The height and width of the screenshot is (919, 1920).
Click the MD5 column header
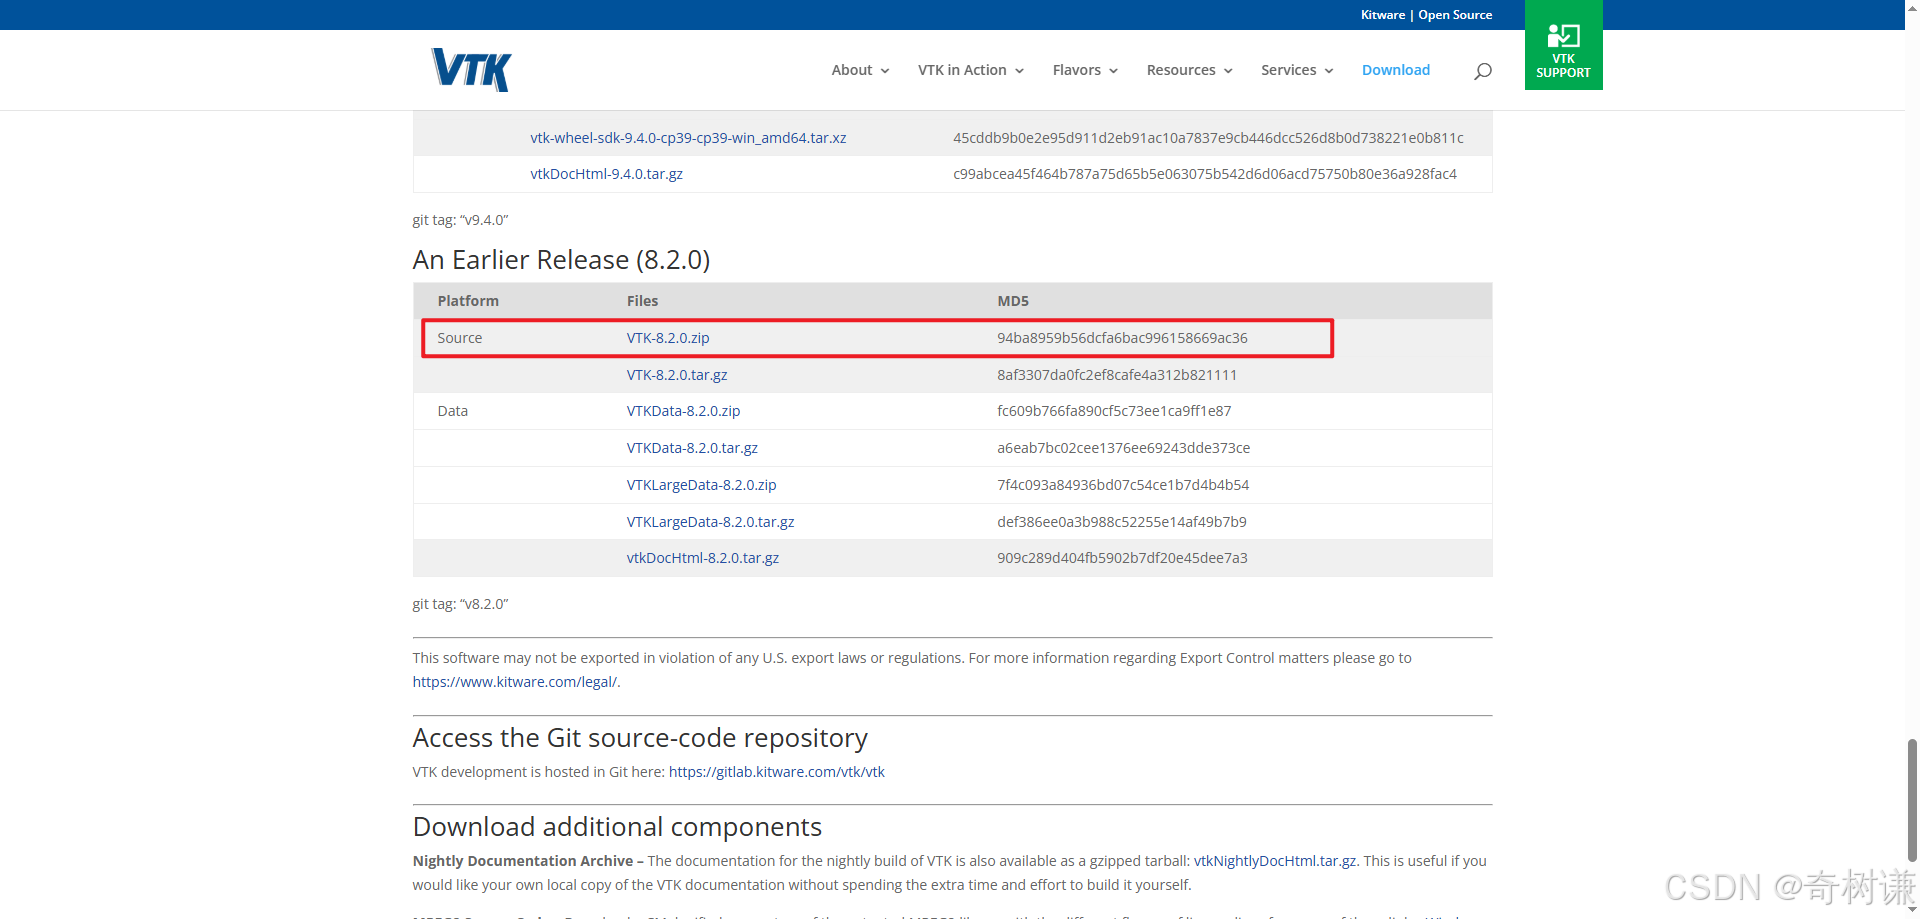point(1013,301)
